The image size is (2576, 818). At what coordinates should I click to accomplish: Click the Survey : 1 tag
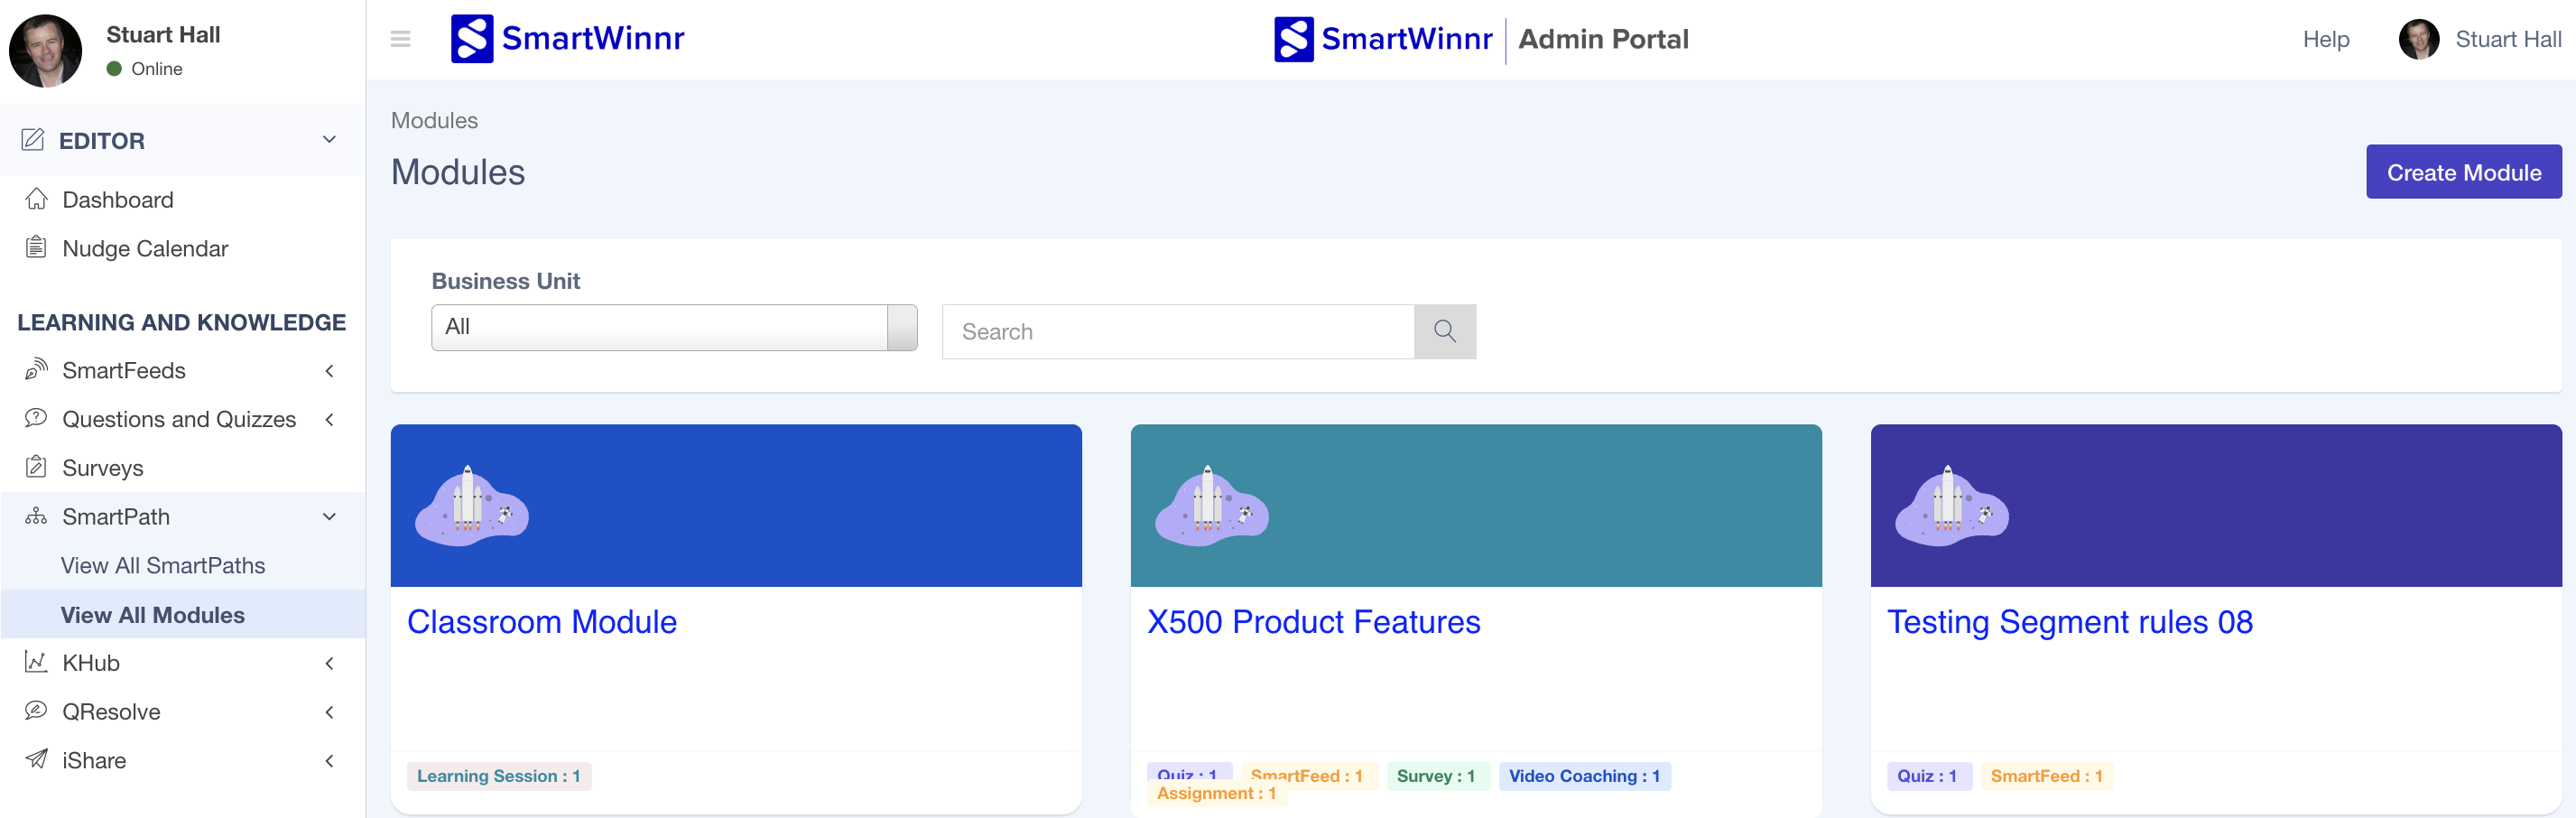coord(1436,776)
